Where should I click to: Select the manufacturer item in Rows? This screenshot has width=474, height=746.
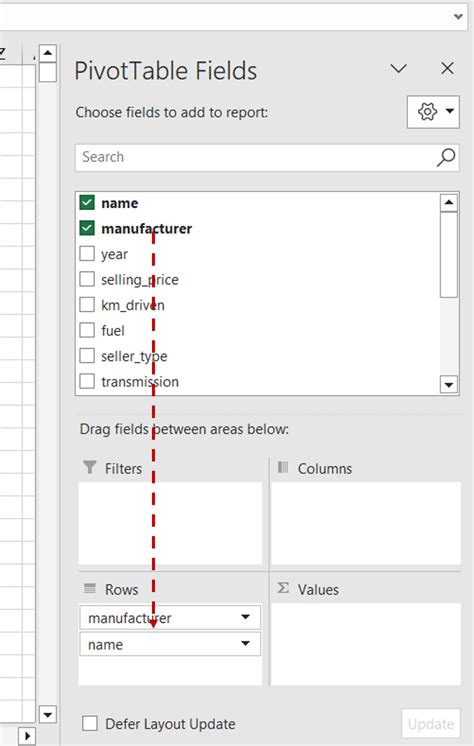170,618
